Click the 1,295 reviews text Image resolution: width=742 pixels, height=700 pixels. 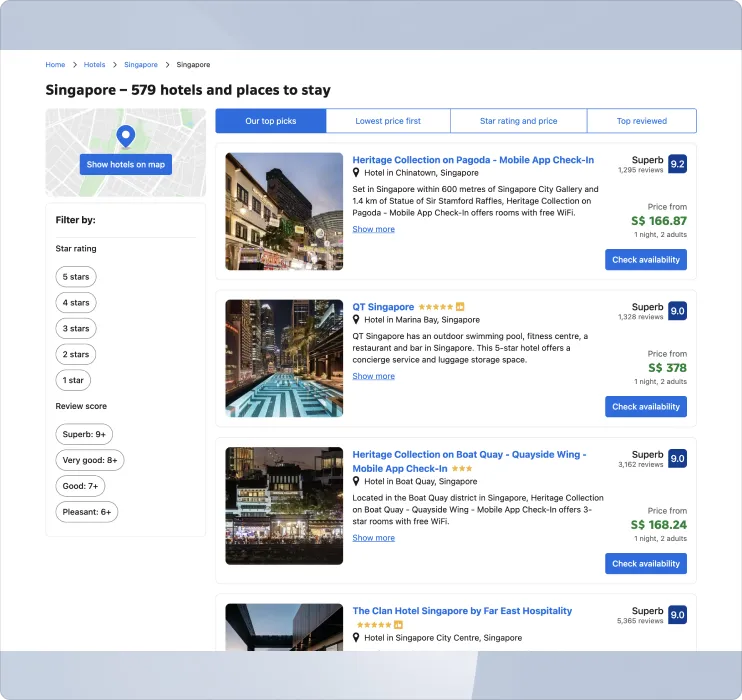pos(640,170)
